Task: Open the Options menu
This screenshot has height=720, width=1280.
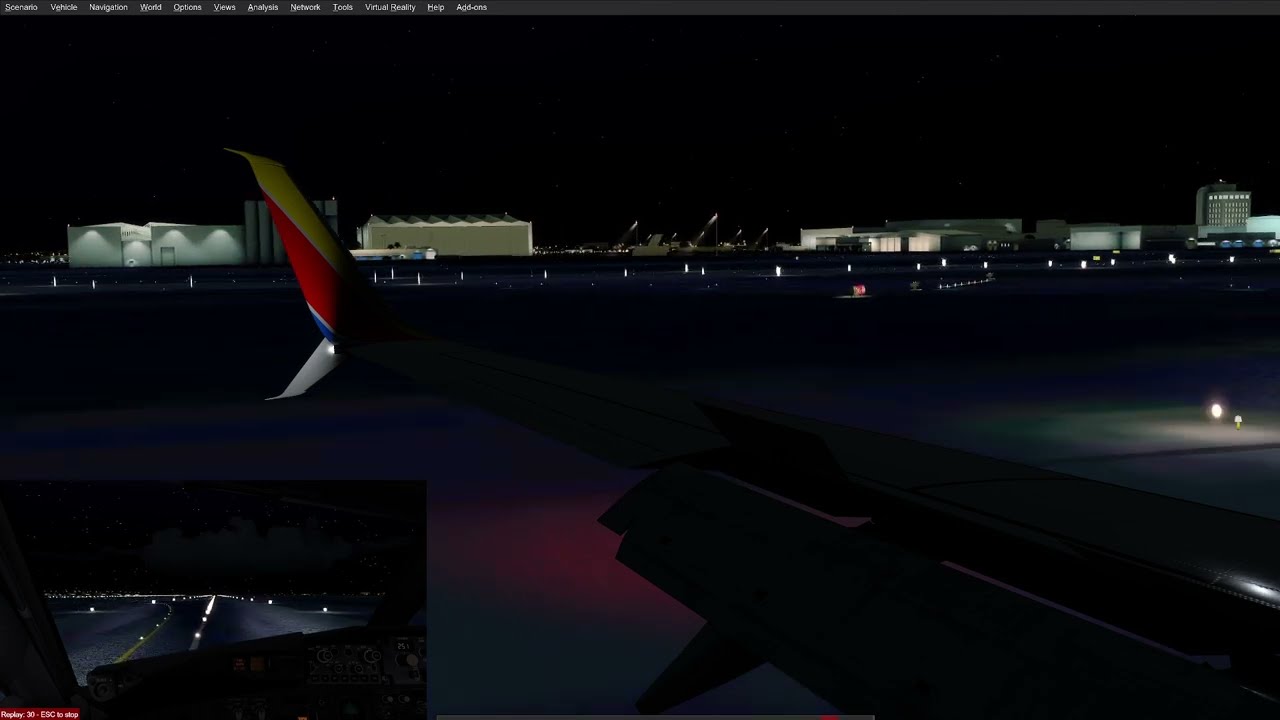Action: pyautogui.click(x=187, y=7)
